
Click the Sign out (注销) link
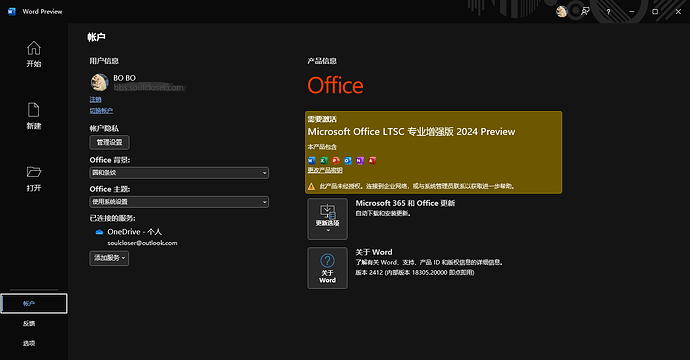pyautogui.click(x=95, y=99)
